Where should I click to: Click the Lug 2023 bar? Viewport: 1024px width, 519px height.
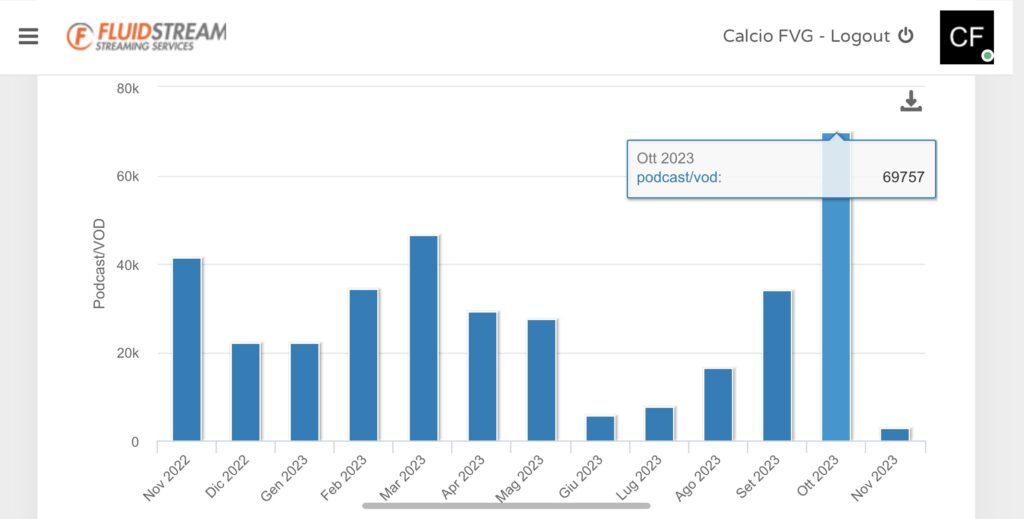coord(659,424)
